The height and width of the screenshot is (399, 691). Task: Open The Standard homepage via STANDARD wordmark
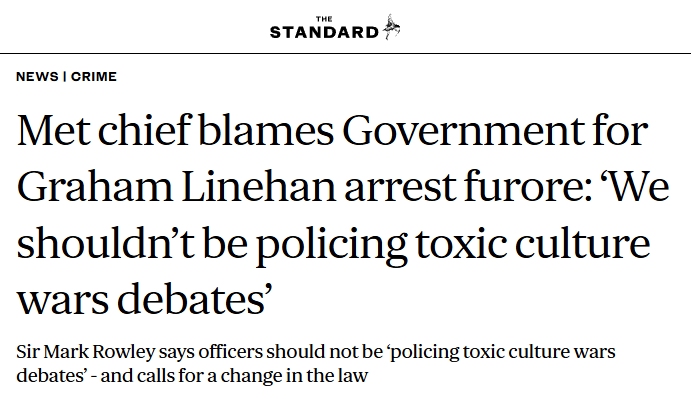pyautogui.click(x=324, y=32)
